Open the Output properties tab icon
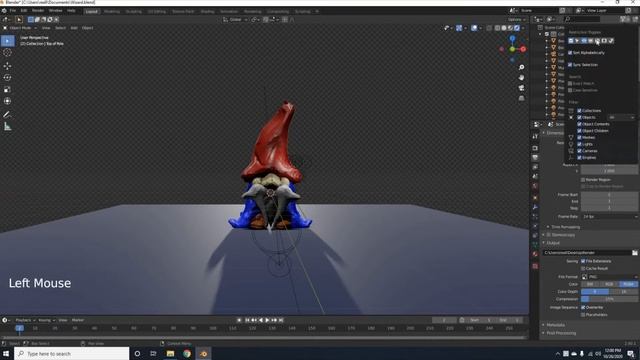The image size is (640, 360). coord(535,158)
